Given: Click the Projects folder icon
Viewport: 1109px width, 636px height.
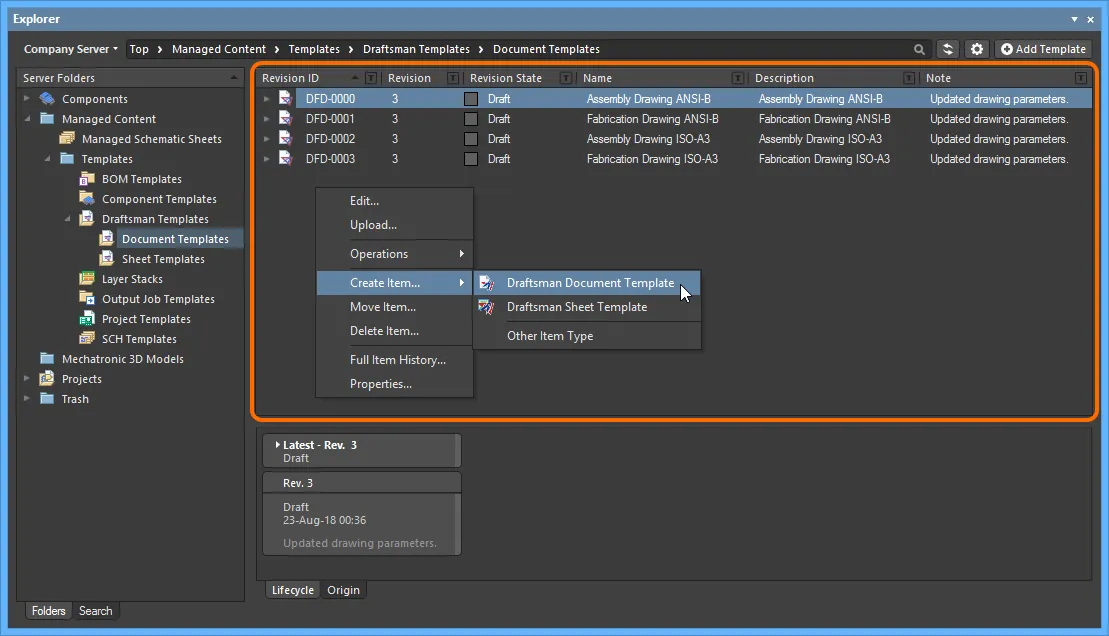Looking at the screenshot, I should 47,378.
